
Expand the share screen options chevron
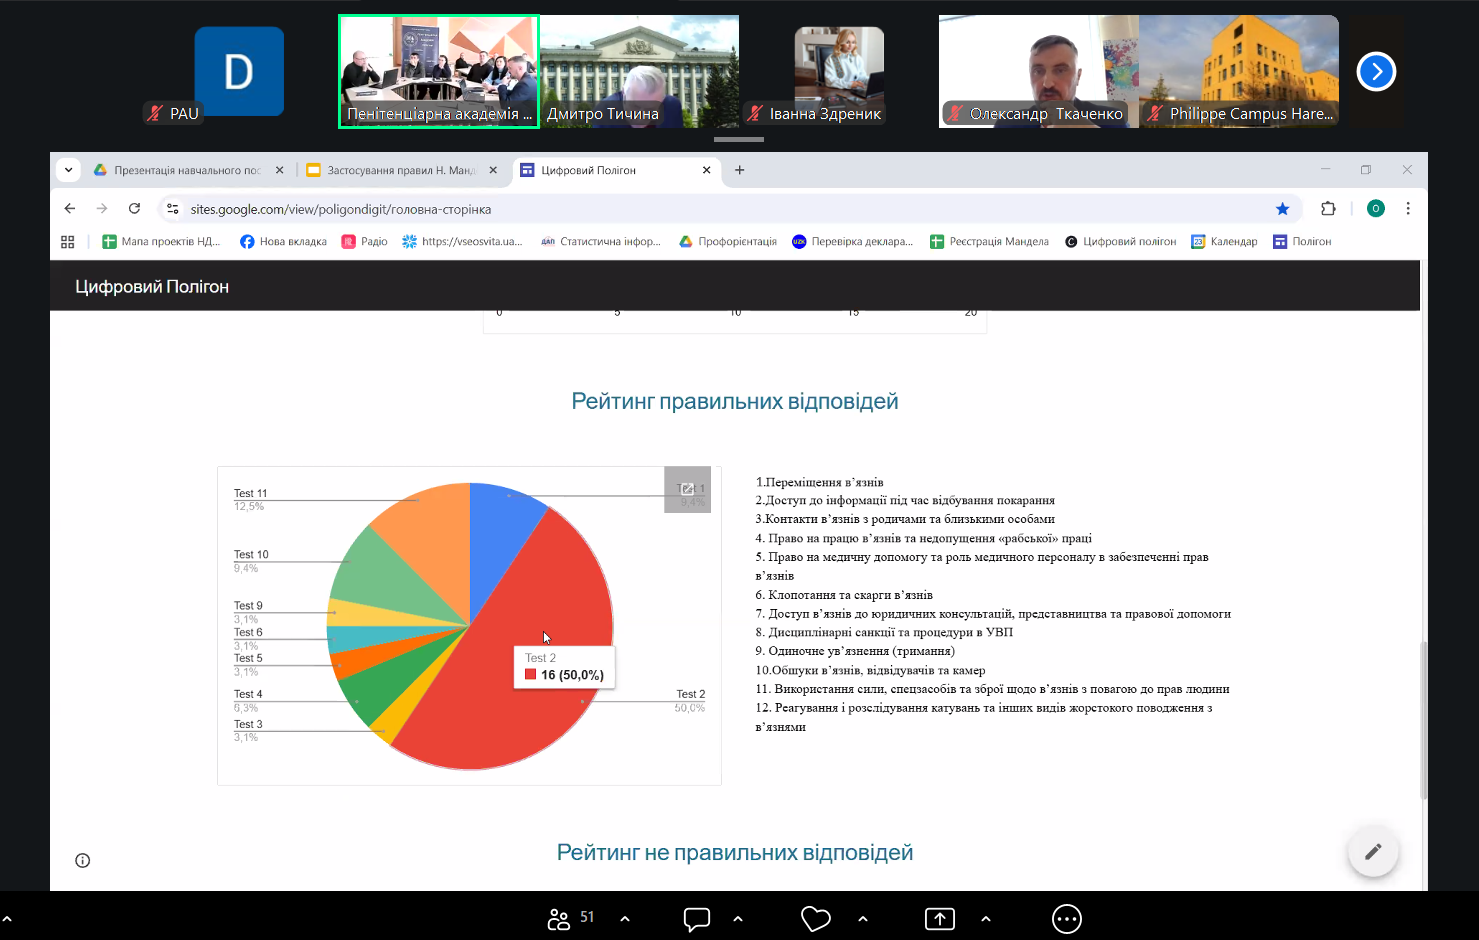[x=986, y=919]
